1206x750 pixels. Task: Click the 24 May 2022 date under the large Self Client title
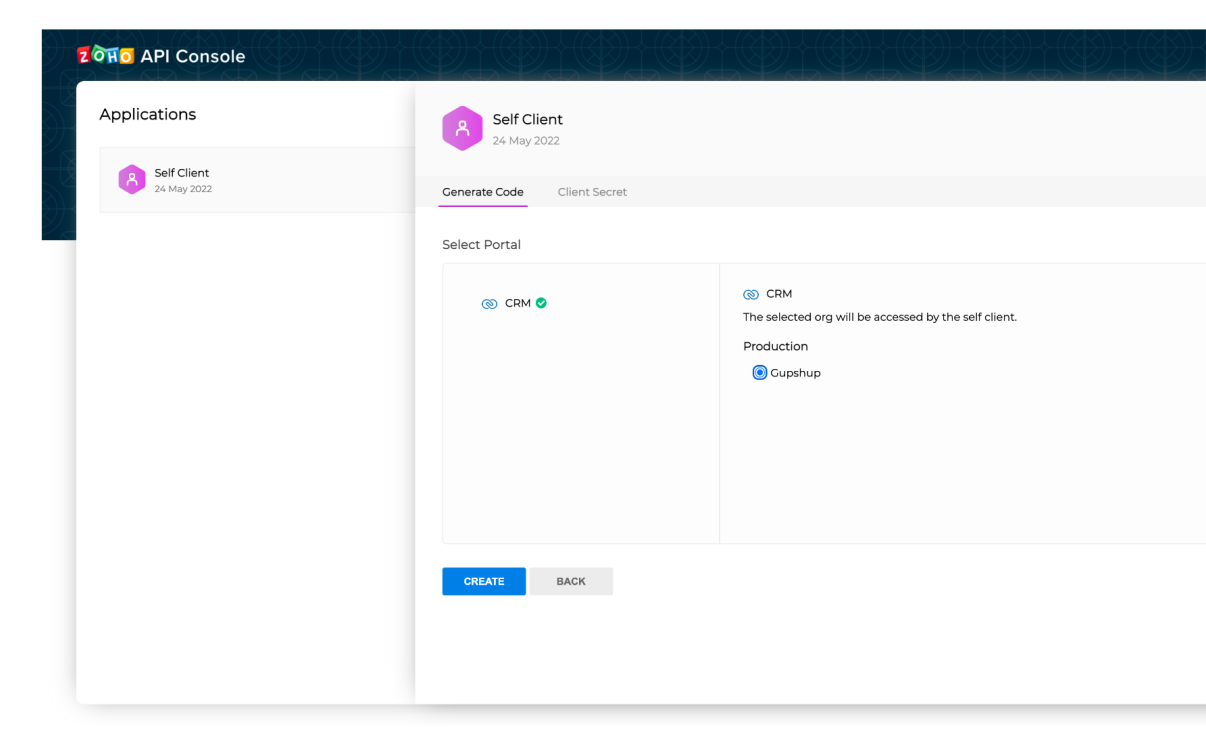(526, 141)
